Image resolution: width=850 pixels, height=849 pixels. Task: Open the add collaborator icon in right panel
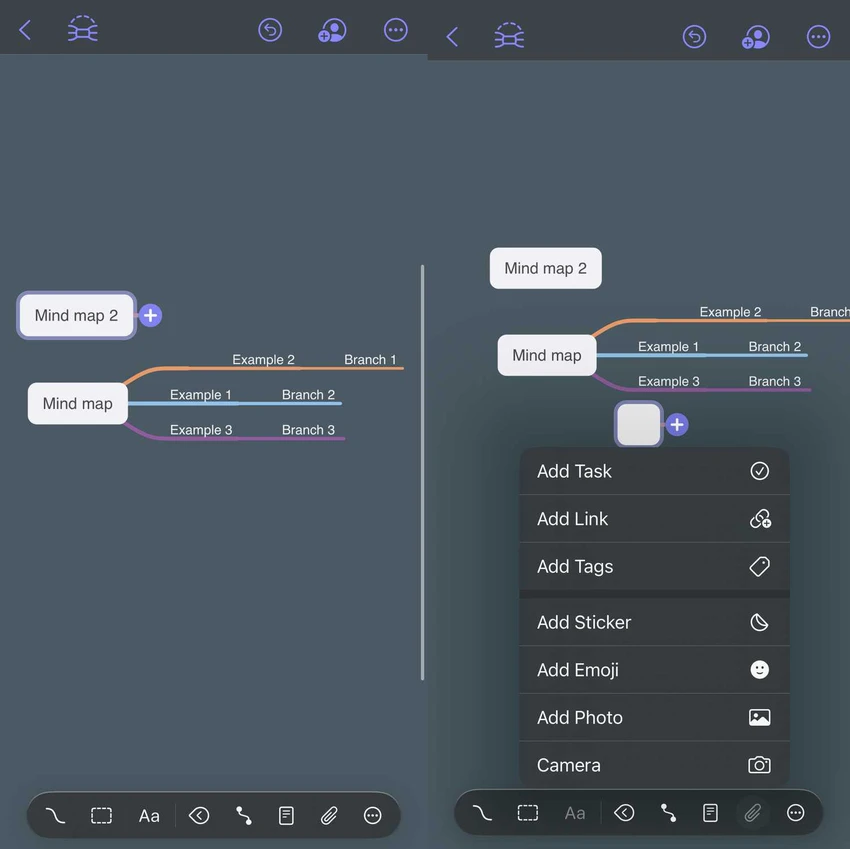click(755, 37)
